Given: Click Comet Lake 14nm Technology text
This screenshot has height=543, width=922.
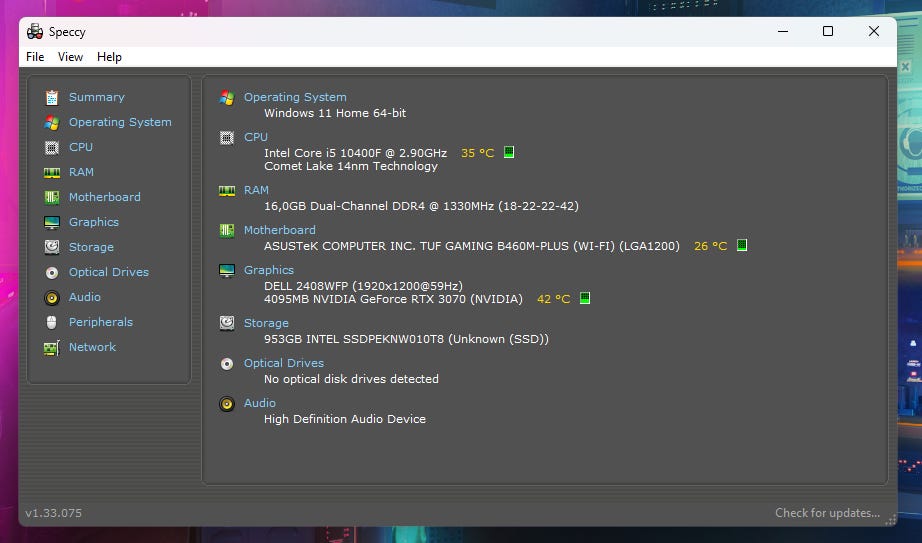Looking at the screenshot, I should pyautogui.click(x=351, y=166).
